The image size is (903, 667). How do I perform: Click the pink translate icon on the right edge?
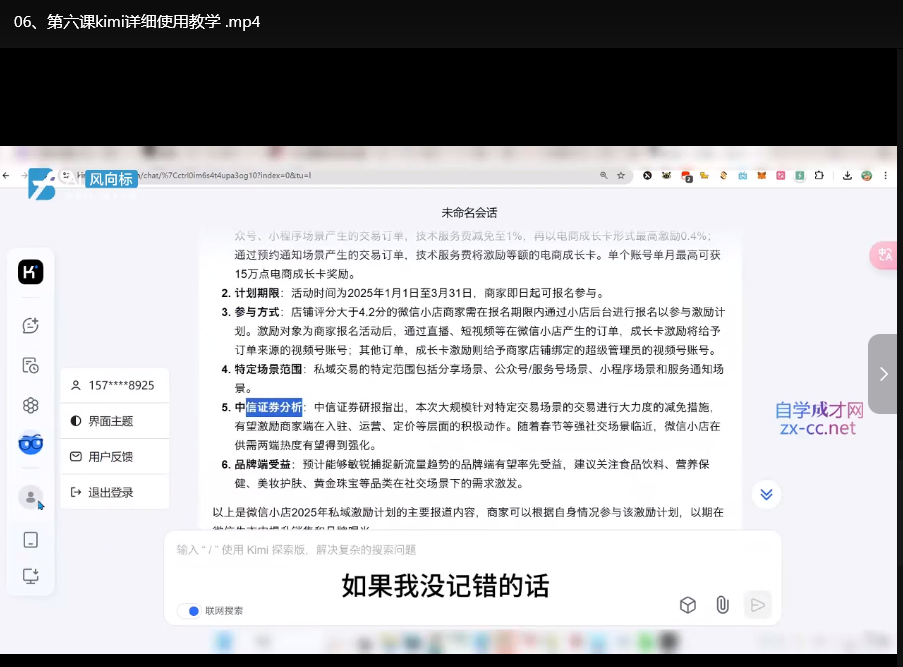click(x=884, y=255)
